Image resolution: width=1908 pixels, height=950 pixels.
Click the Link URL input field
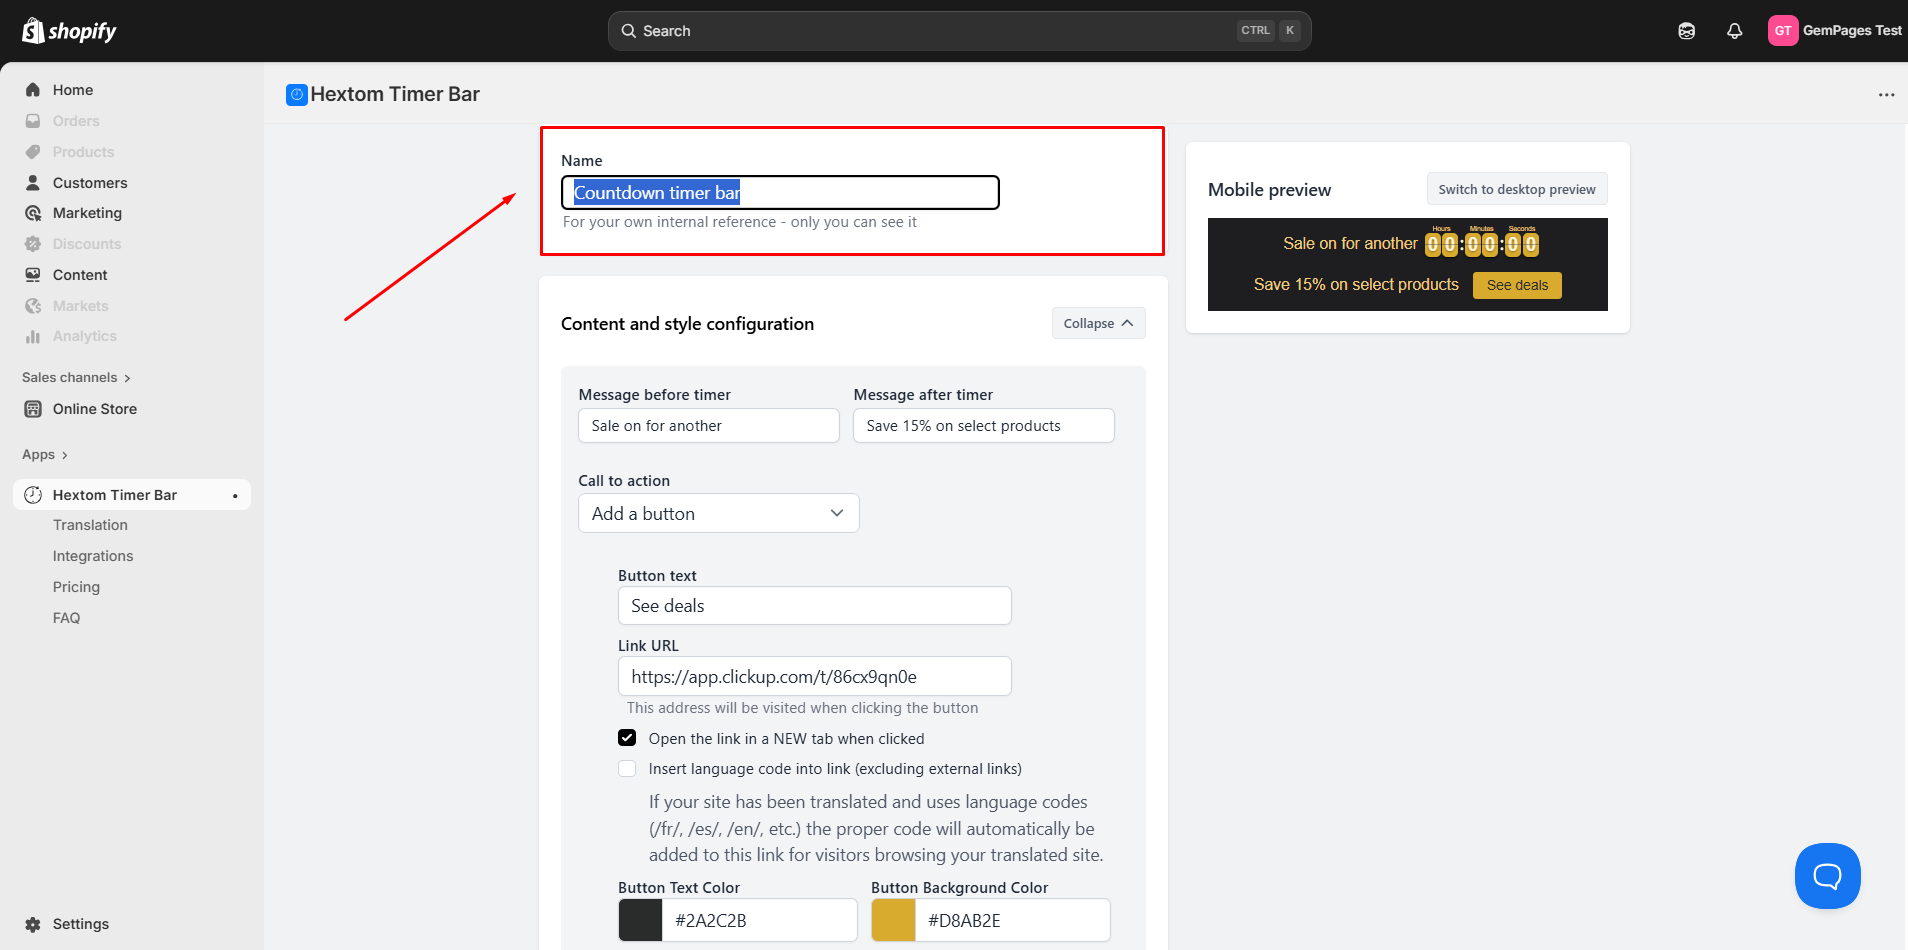point(814,676)
